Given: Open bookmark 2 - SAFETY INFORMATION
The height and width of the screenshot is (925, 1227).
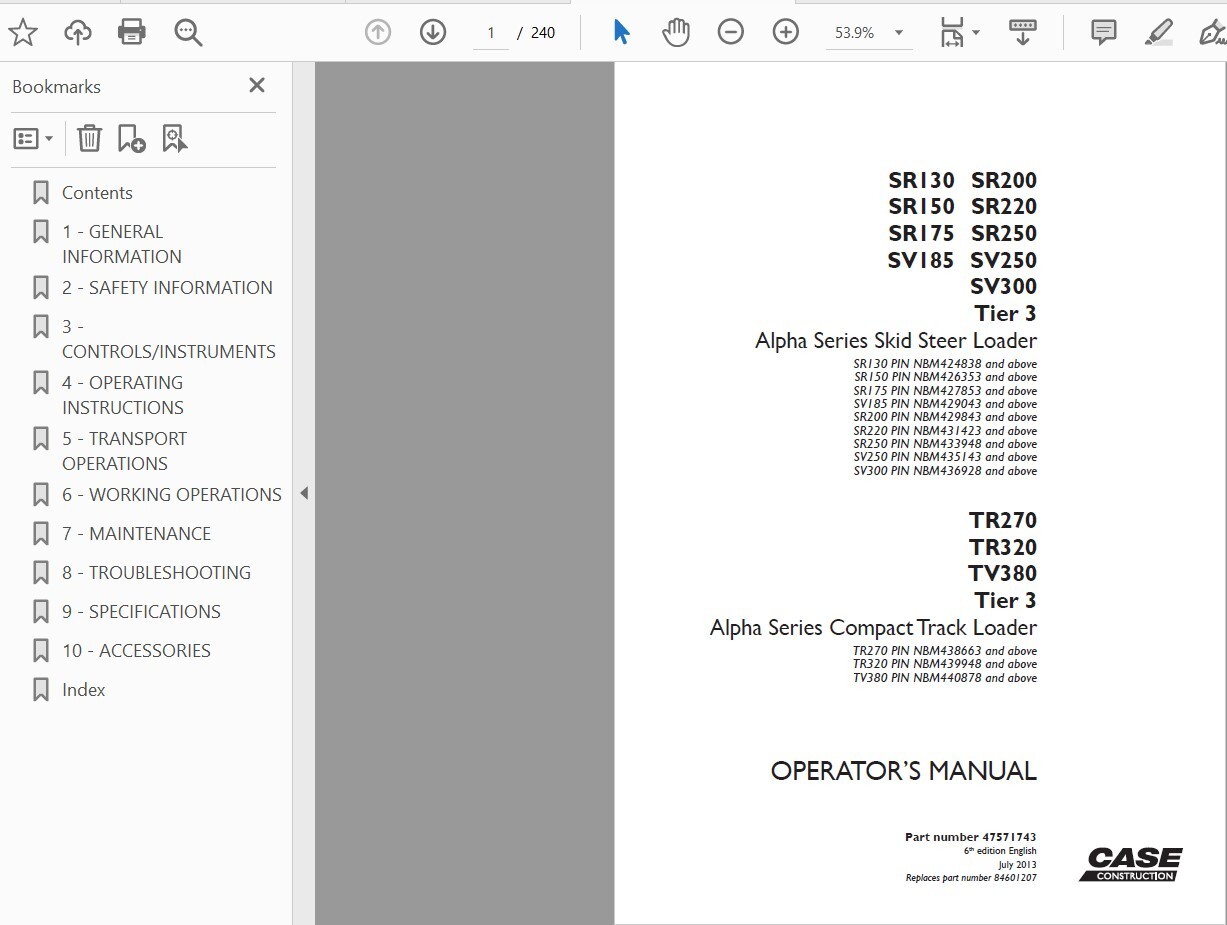Looking at the screenshot, I should (x=167, y=288).
